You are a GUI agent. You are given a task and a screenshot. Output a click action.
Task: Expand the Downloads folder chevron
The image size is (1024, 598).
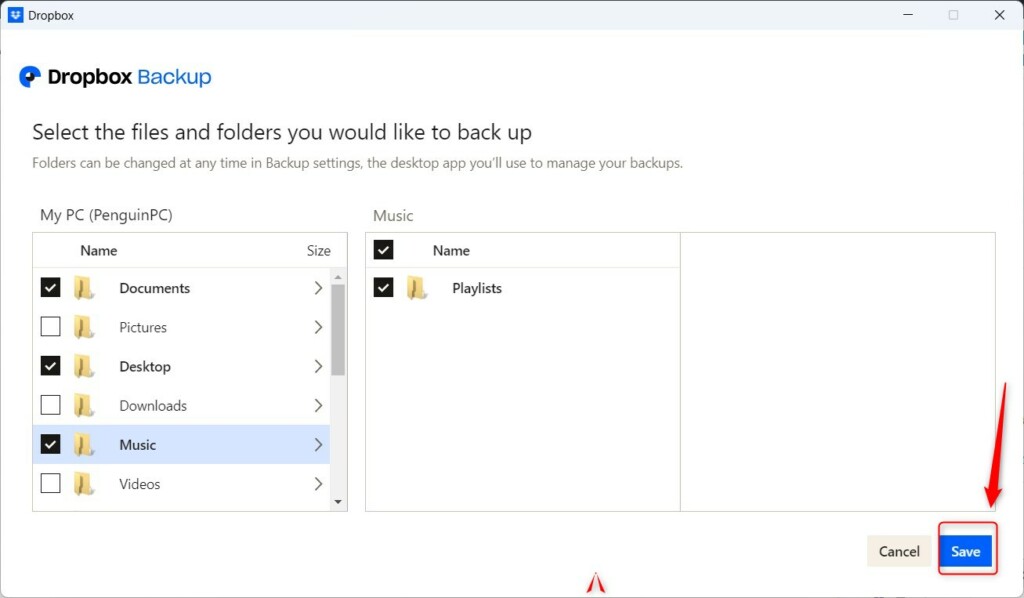click(x=318, y=405)
